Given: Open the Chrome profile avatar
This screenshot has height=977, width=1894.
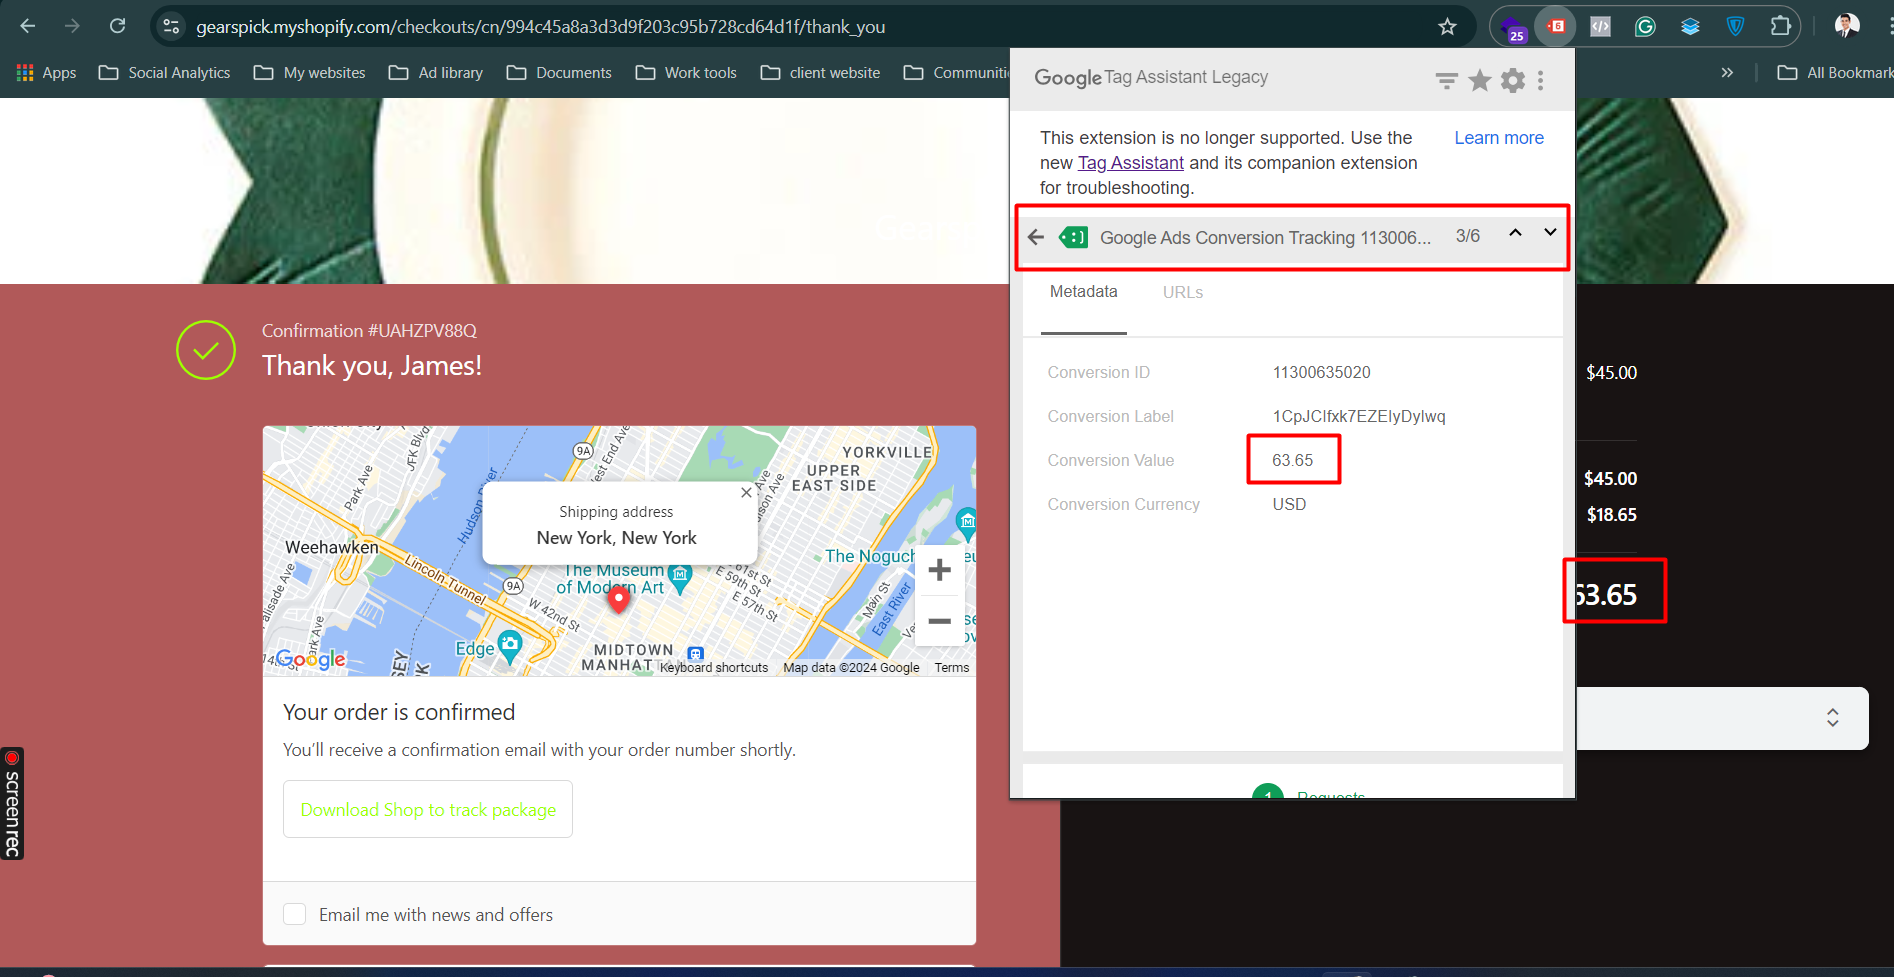Looking at the screenshot, I should (1847, 26).
